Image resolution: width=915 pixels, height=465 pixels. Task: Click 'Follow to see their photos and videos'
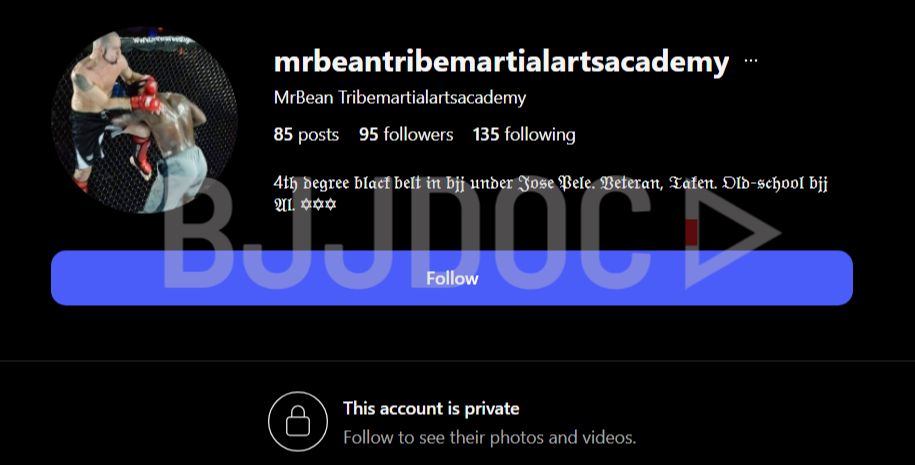coord(490,437)
